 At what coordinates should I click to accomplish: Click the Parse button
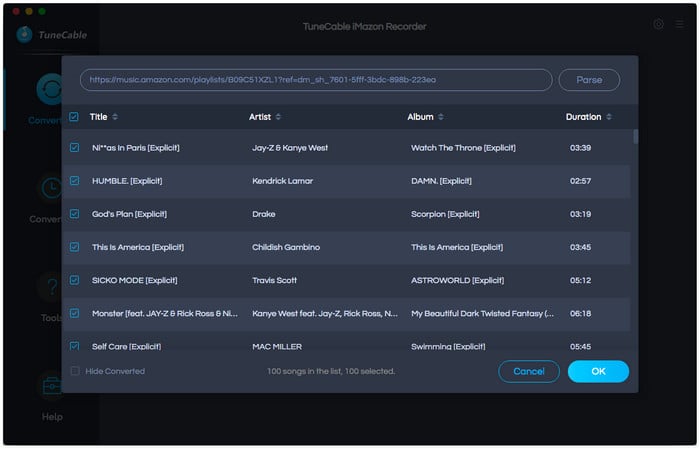[589, 80]
